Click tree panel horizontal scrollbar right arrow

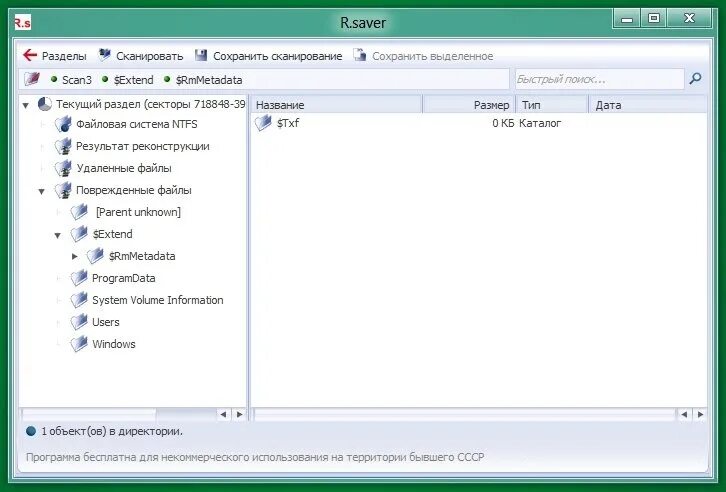tap(239, 414)
